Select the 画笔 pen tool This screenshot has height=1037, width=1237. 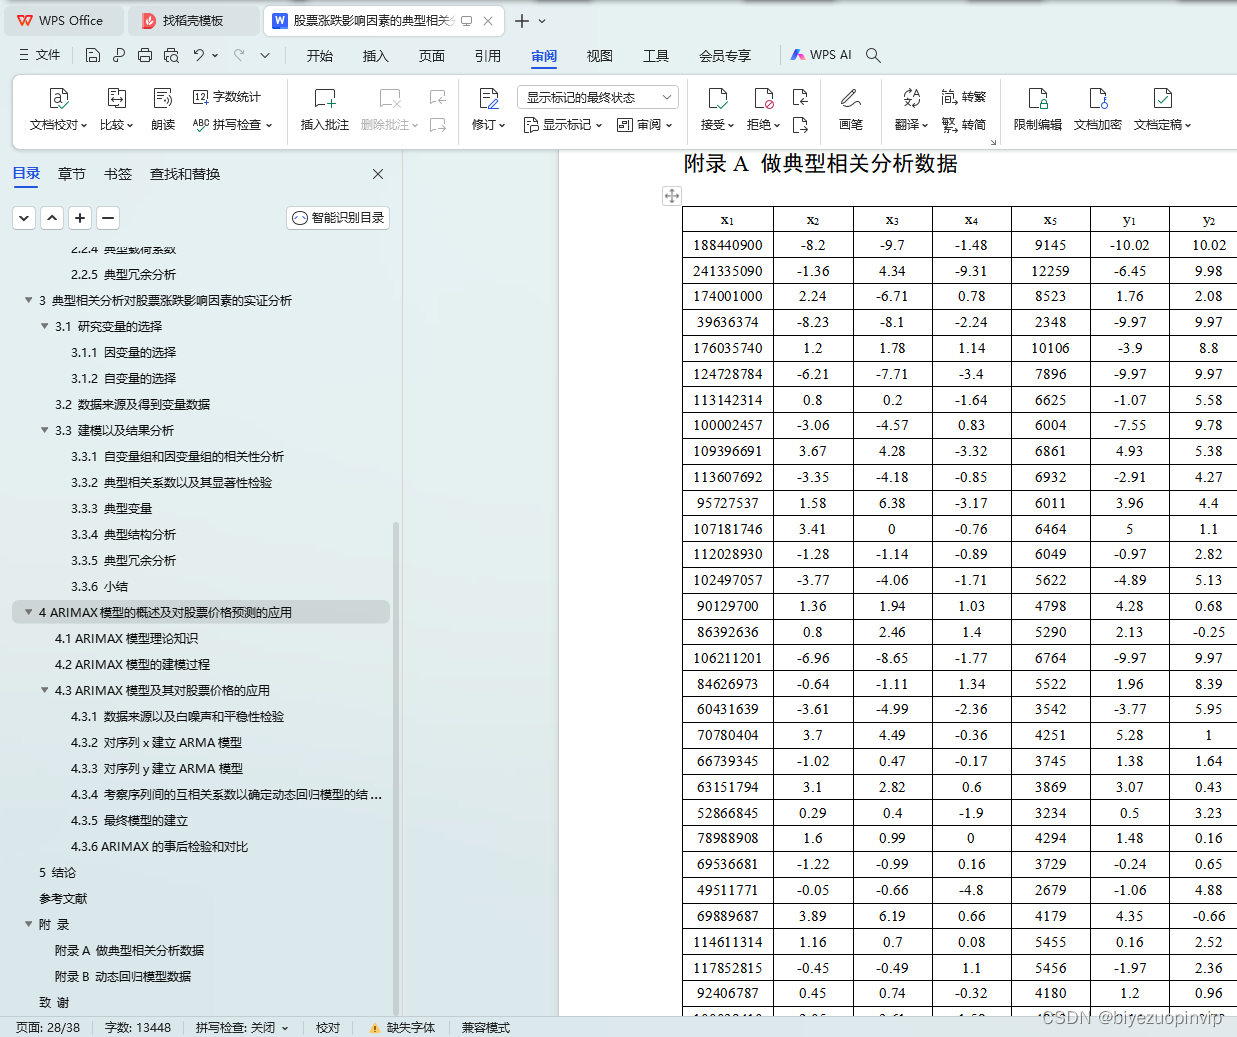click(x=851, y=109)
